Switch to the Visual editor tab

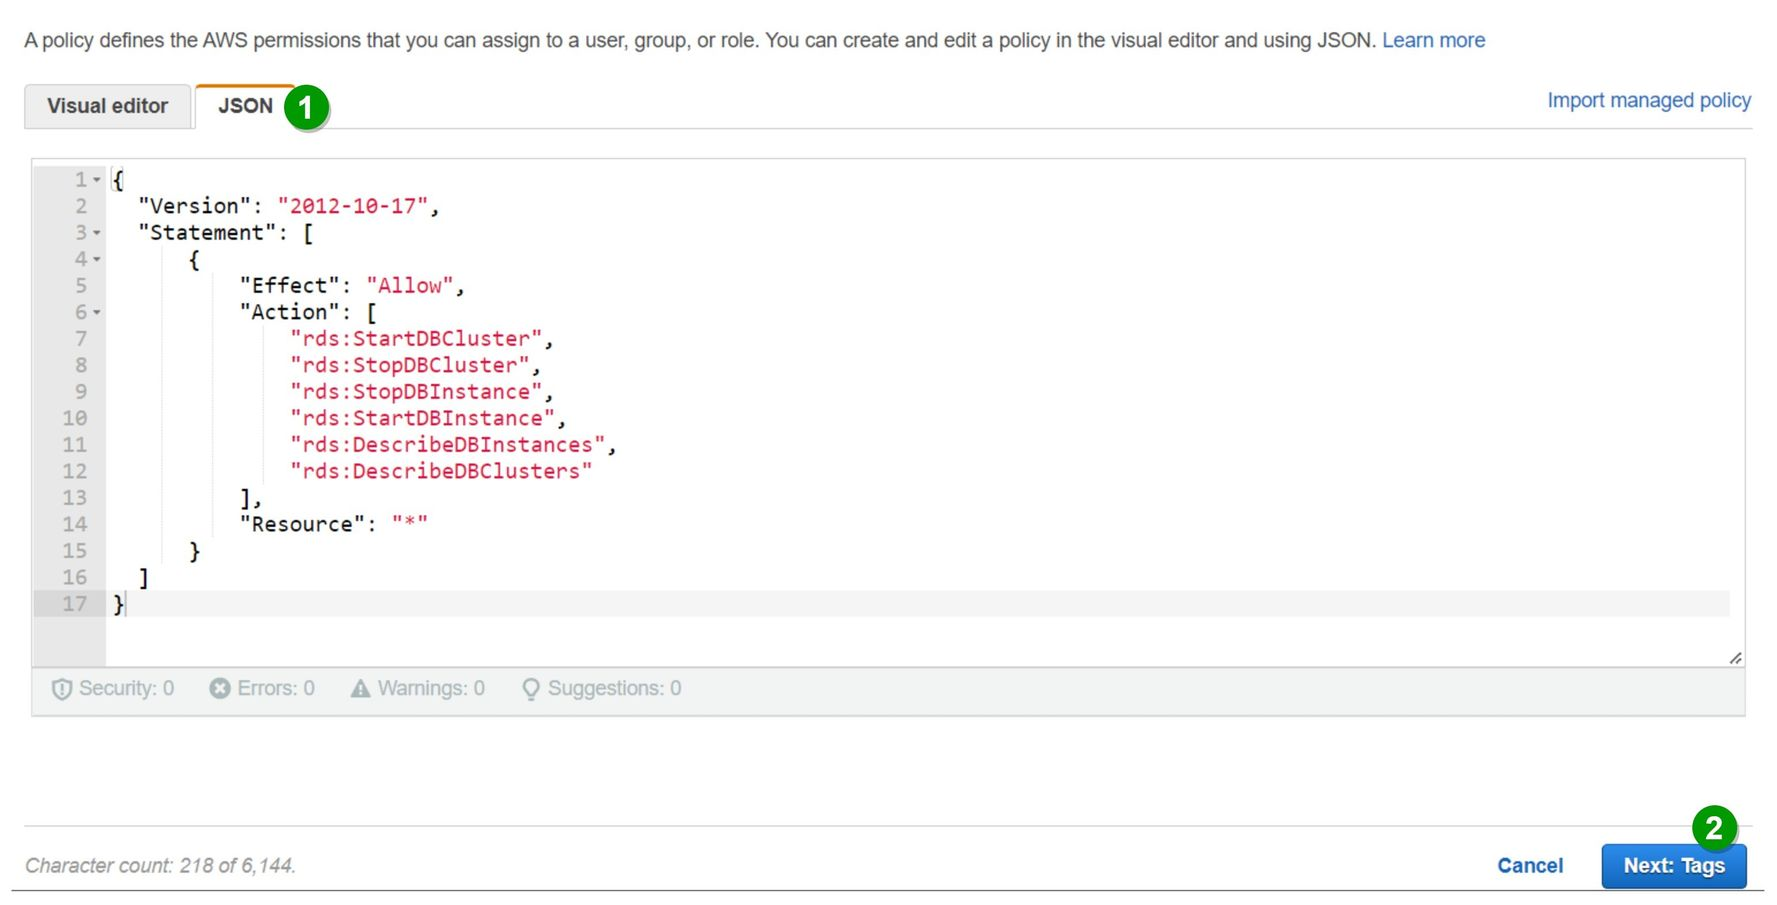pyautogui.click(x=107, y=106)
